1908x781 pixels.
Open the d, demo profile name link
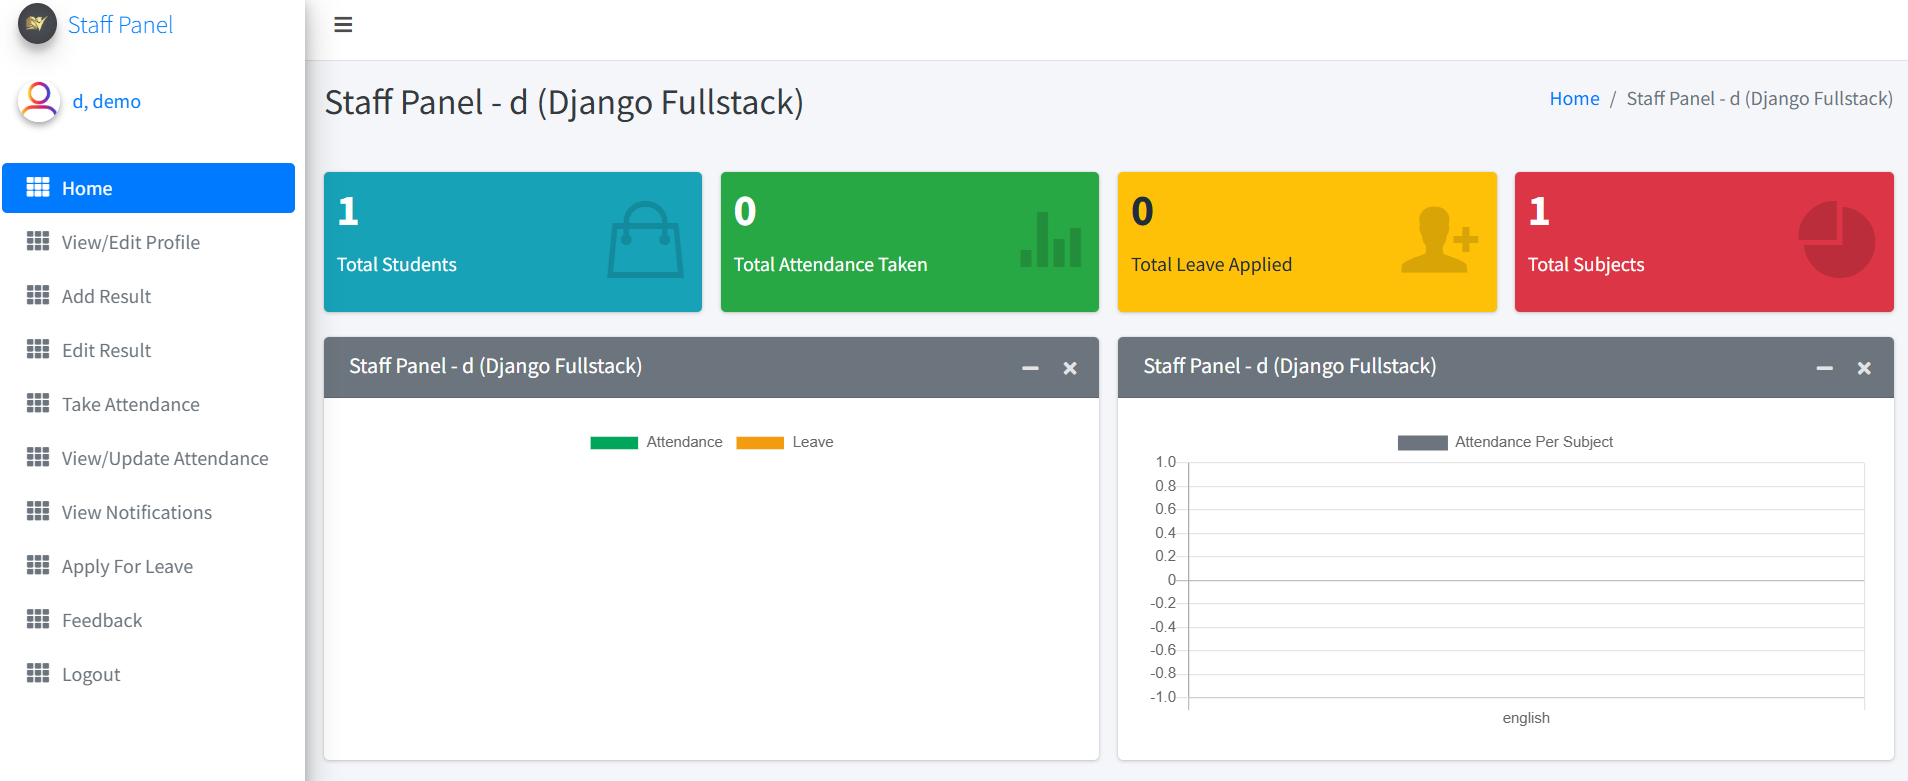pos(106,101)
